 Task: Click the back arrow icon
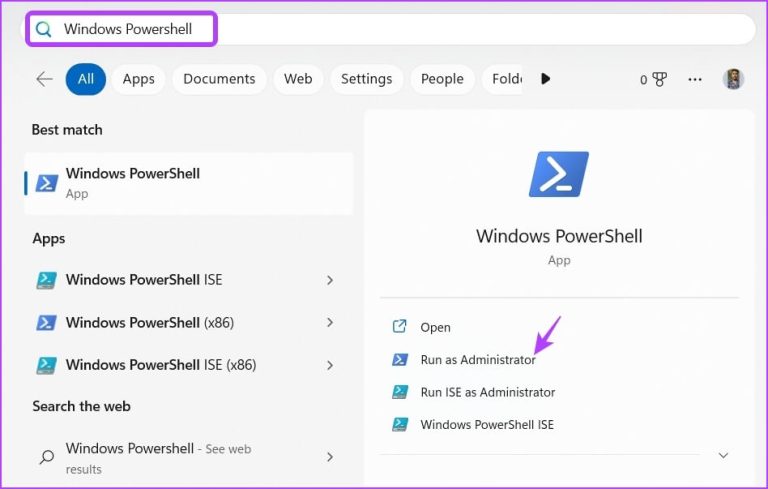[x=45, y=79]
